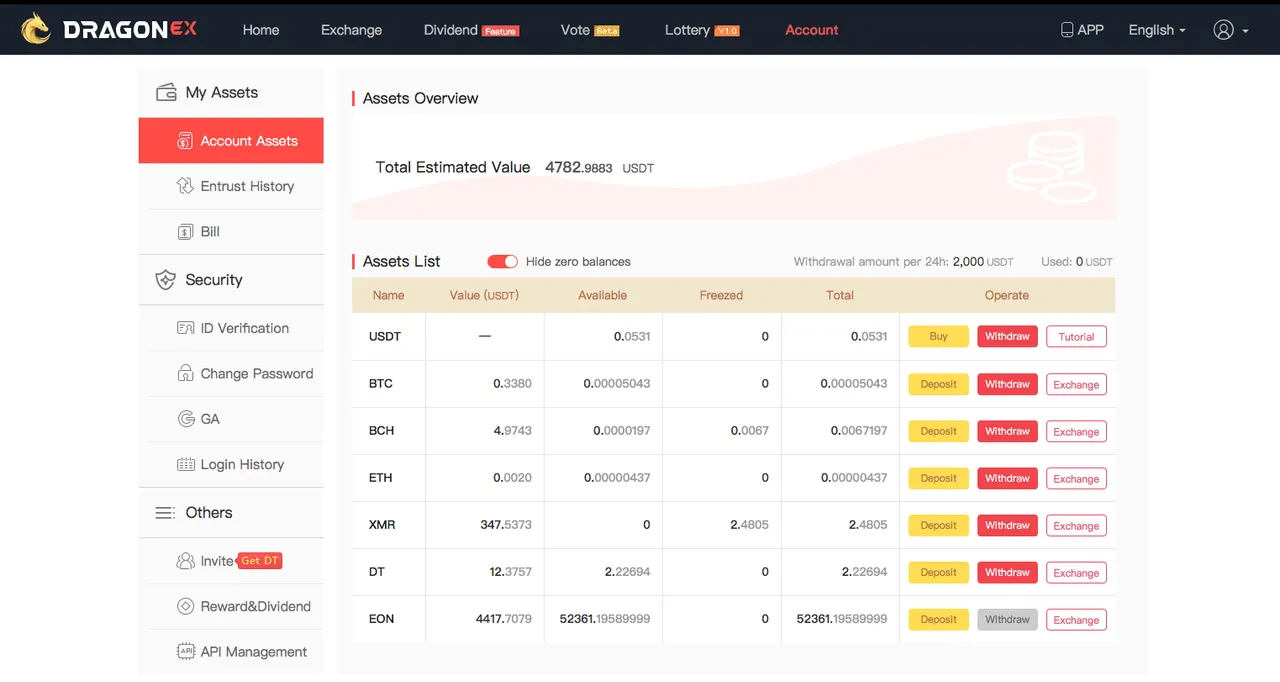The width and height of the screenshot is (1280, 682).
Task: Click Withdraw button for BTC
Action: [x=1007, y=384]
